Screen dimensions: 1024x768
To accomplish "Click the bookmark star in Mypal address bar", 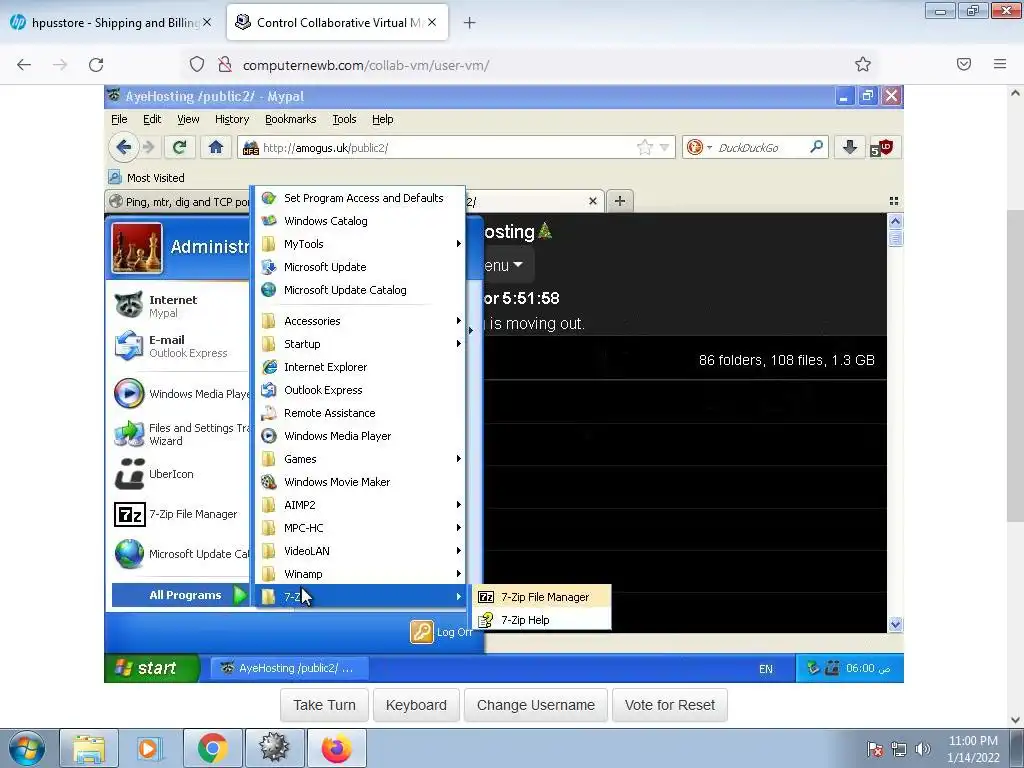I will 645,148.
